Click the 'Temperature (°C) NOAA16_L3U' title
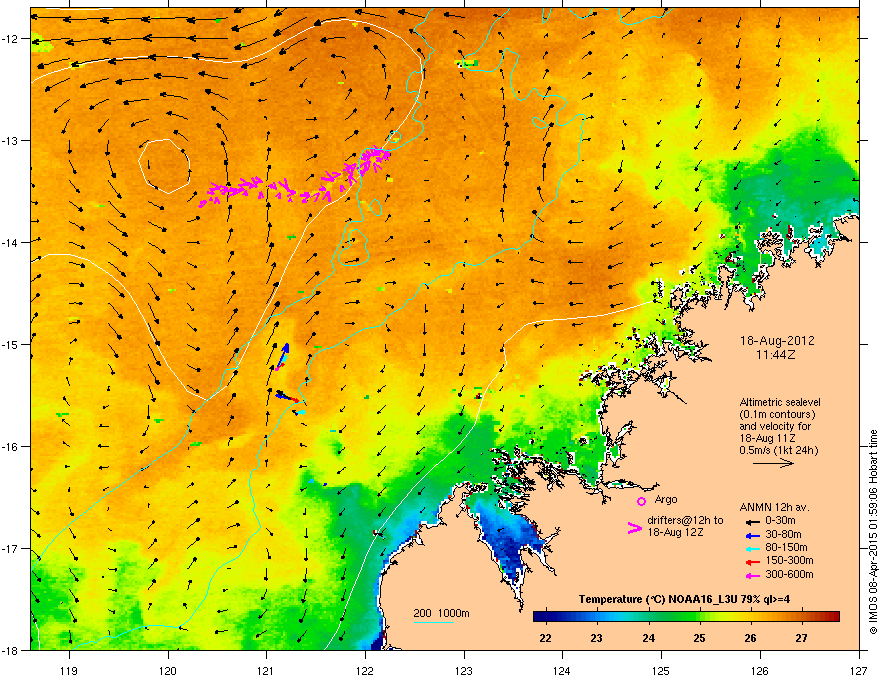Screen dimensions: 880x680 pos(657,600)
